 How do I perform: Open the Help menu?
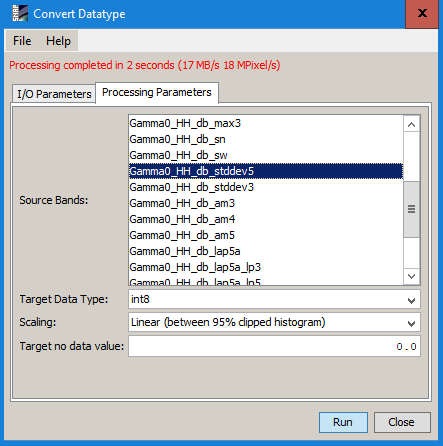[x=58, y=41]
